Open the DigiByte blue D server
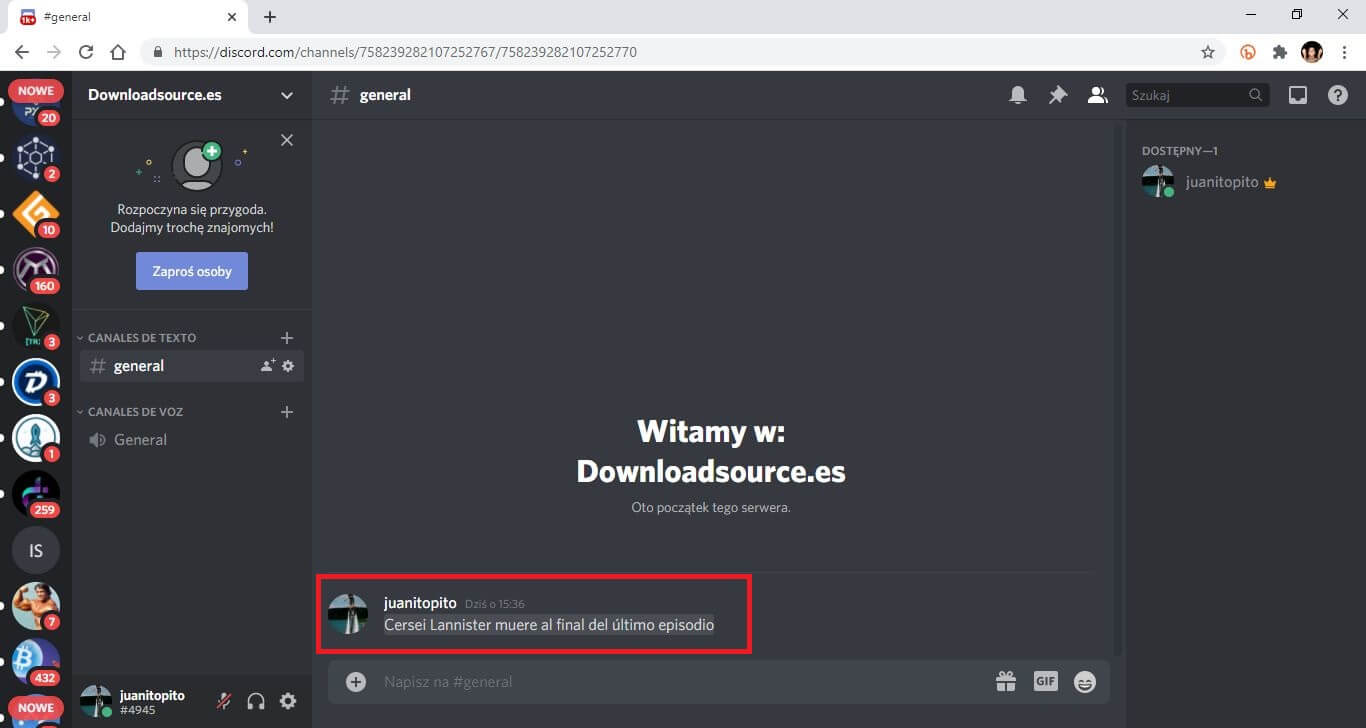This screenshot has height=728, width=1366. pyautogui.click(x=36, y=382)
